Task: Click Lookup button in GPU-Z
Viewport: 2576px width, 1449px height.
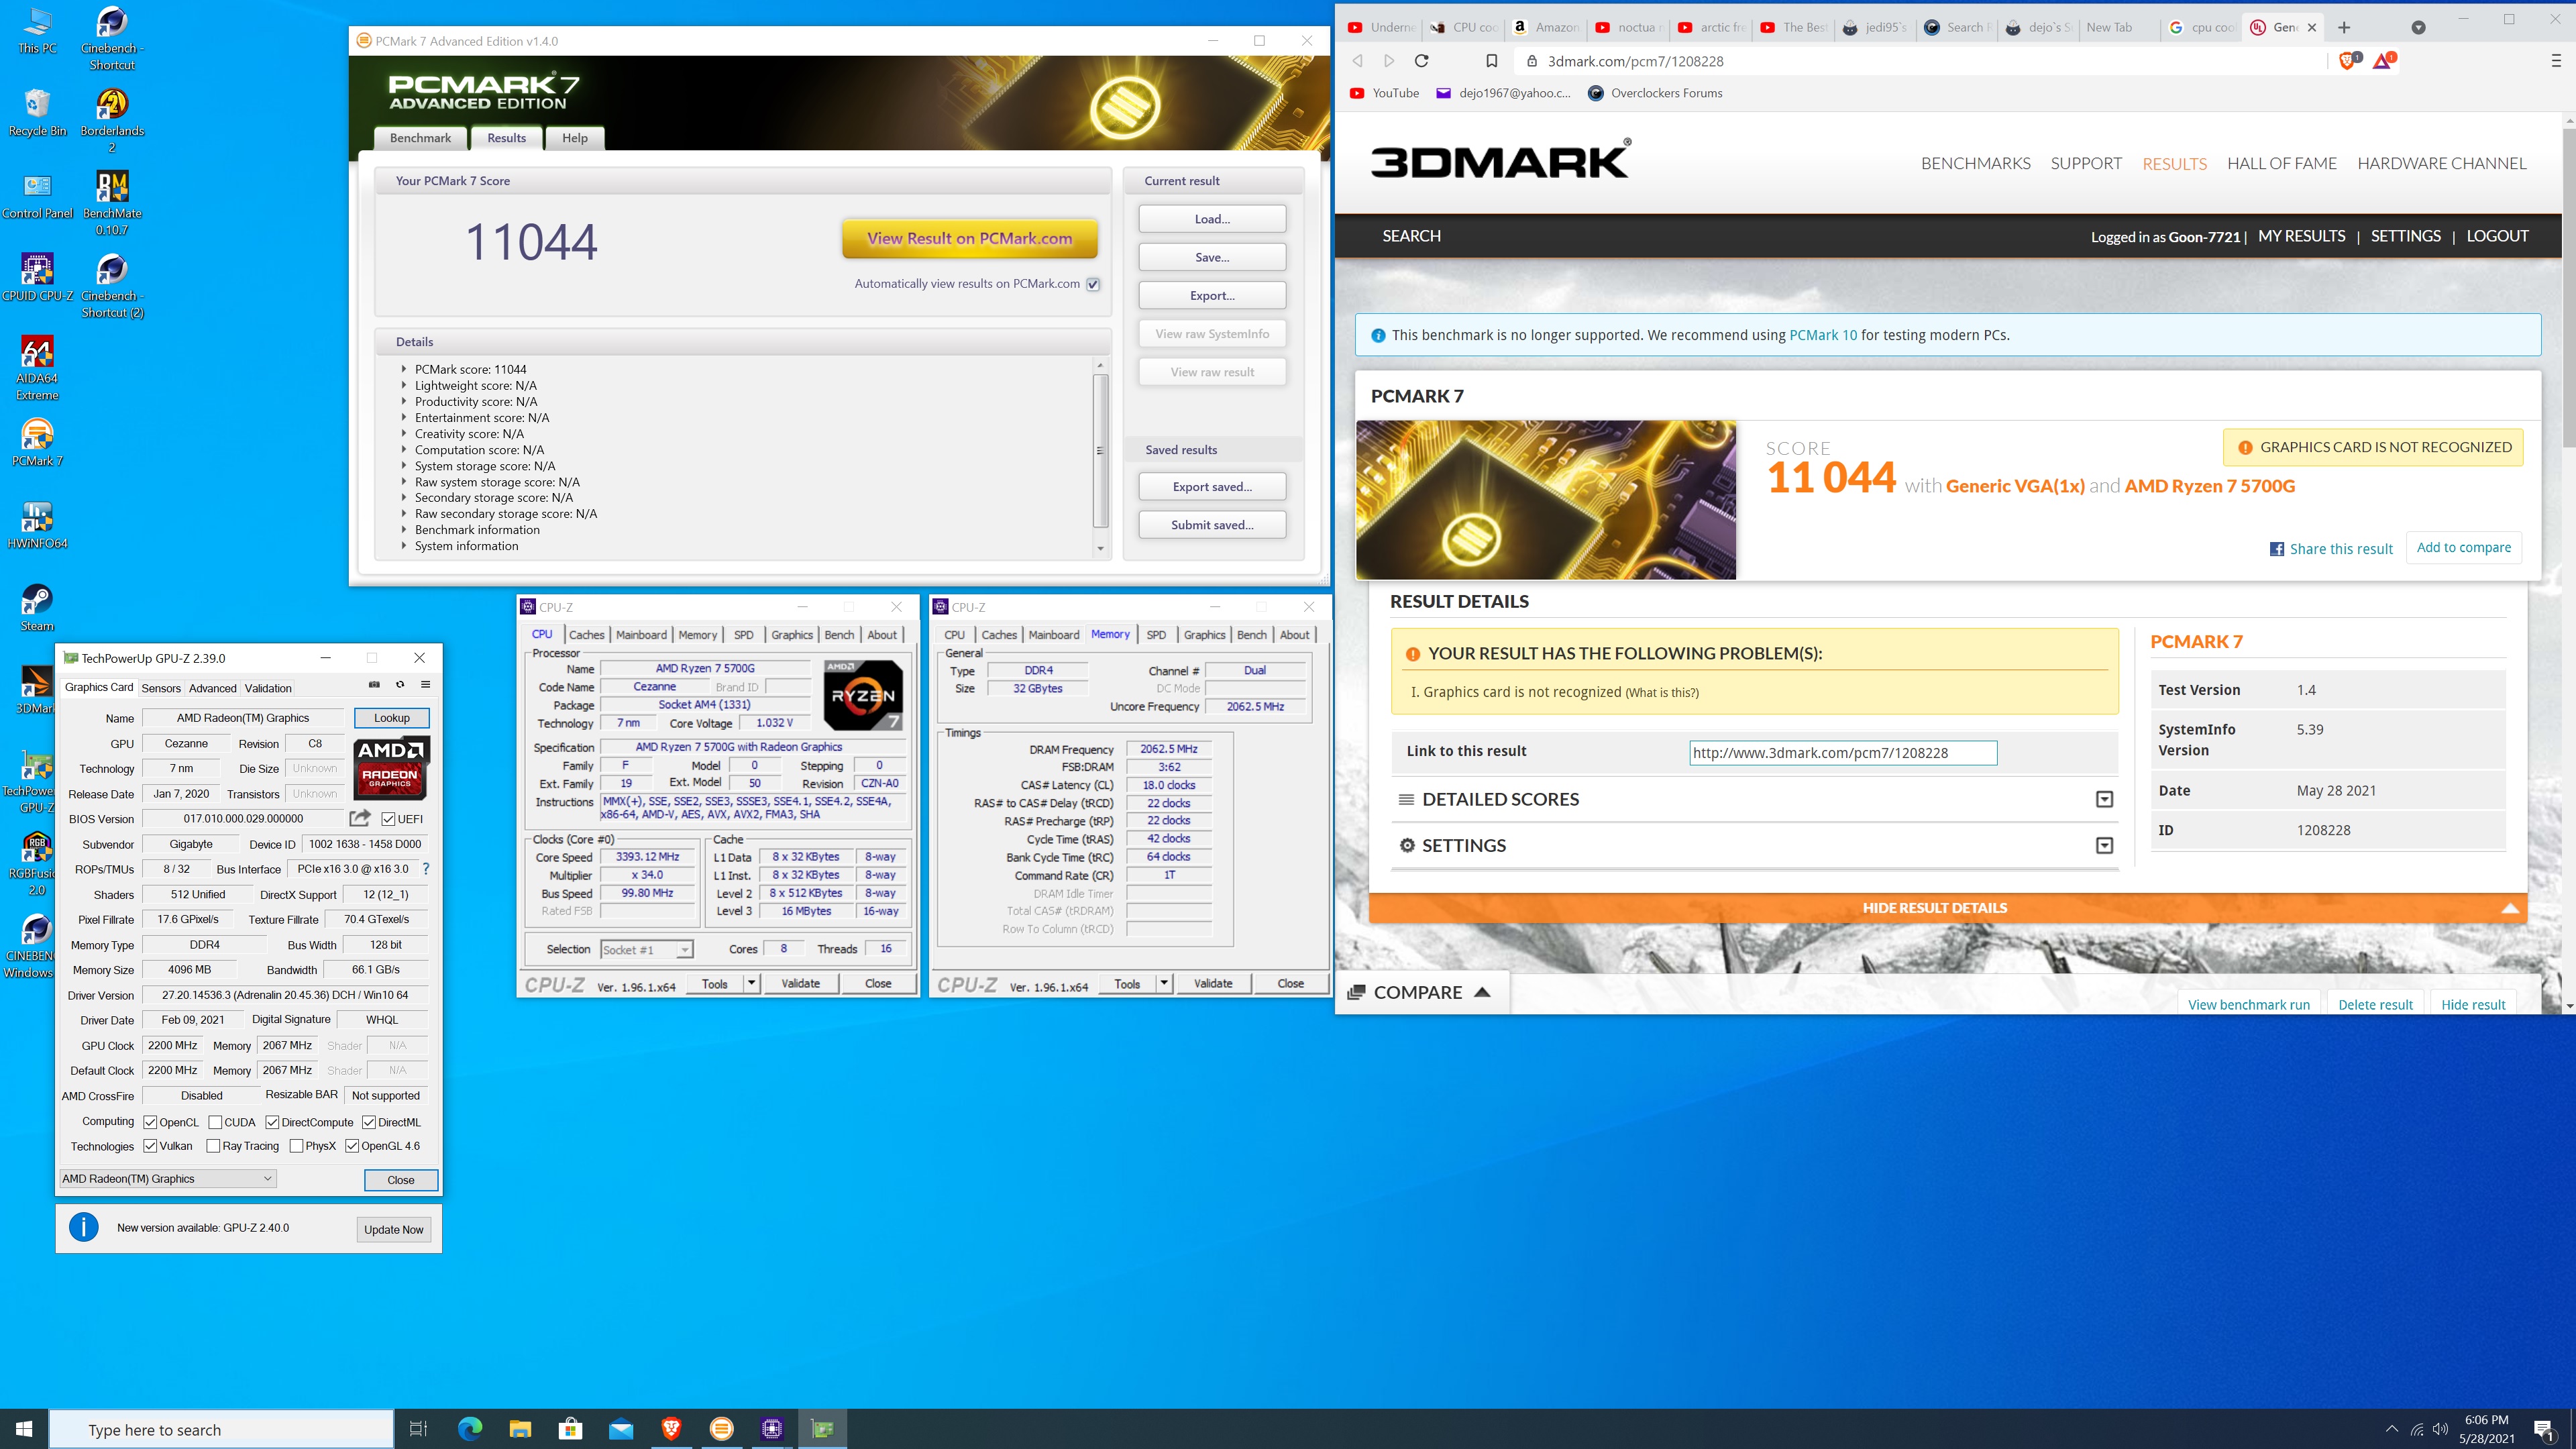Action: pos(391,718)
